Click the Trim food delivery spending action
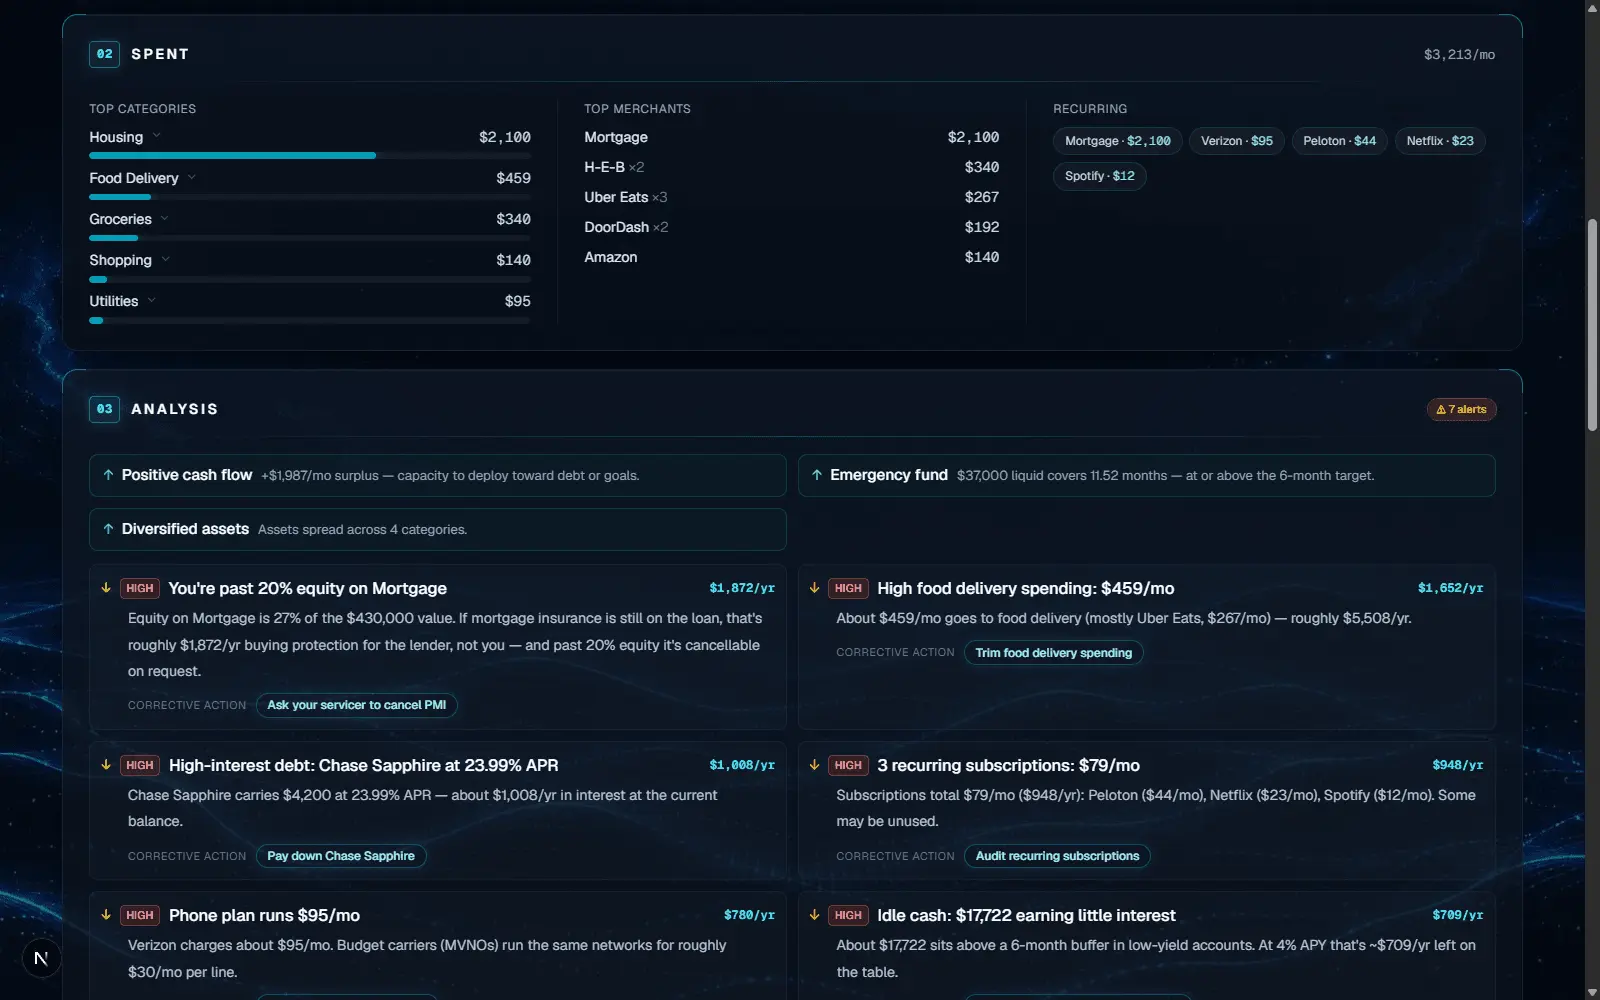Screen dimensions: 1600x1000 tap(1054, 653)
